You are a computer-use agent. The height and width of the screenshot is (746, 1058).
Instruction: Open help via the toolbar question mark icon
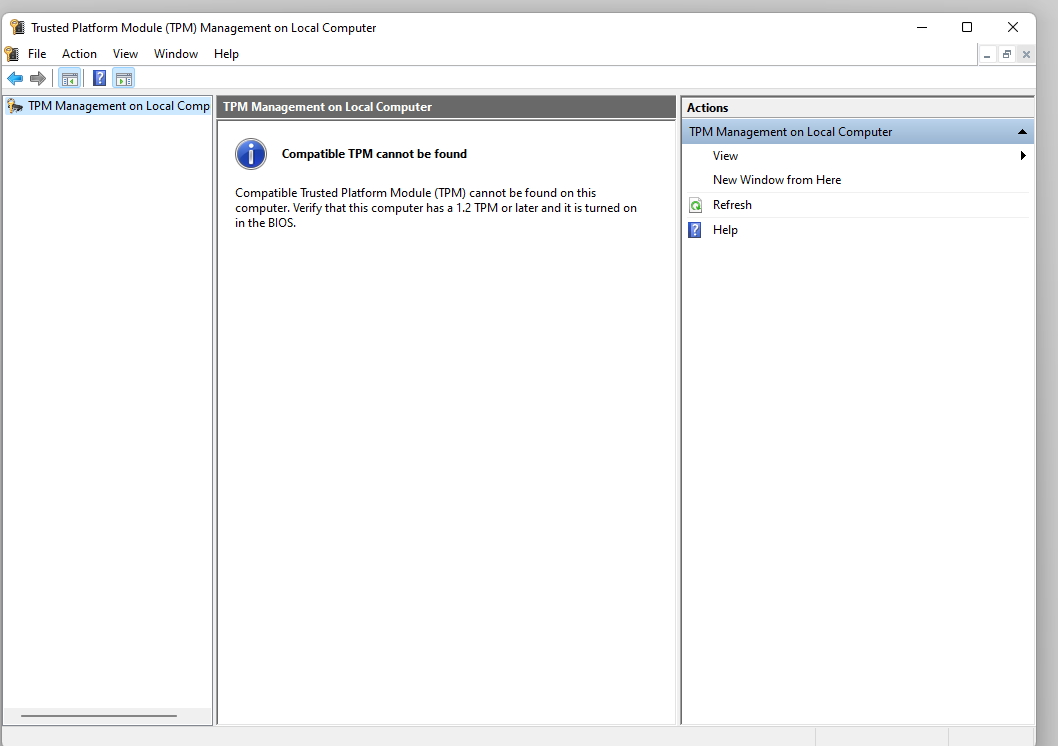click(98, 78)
